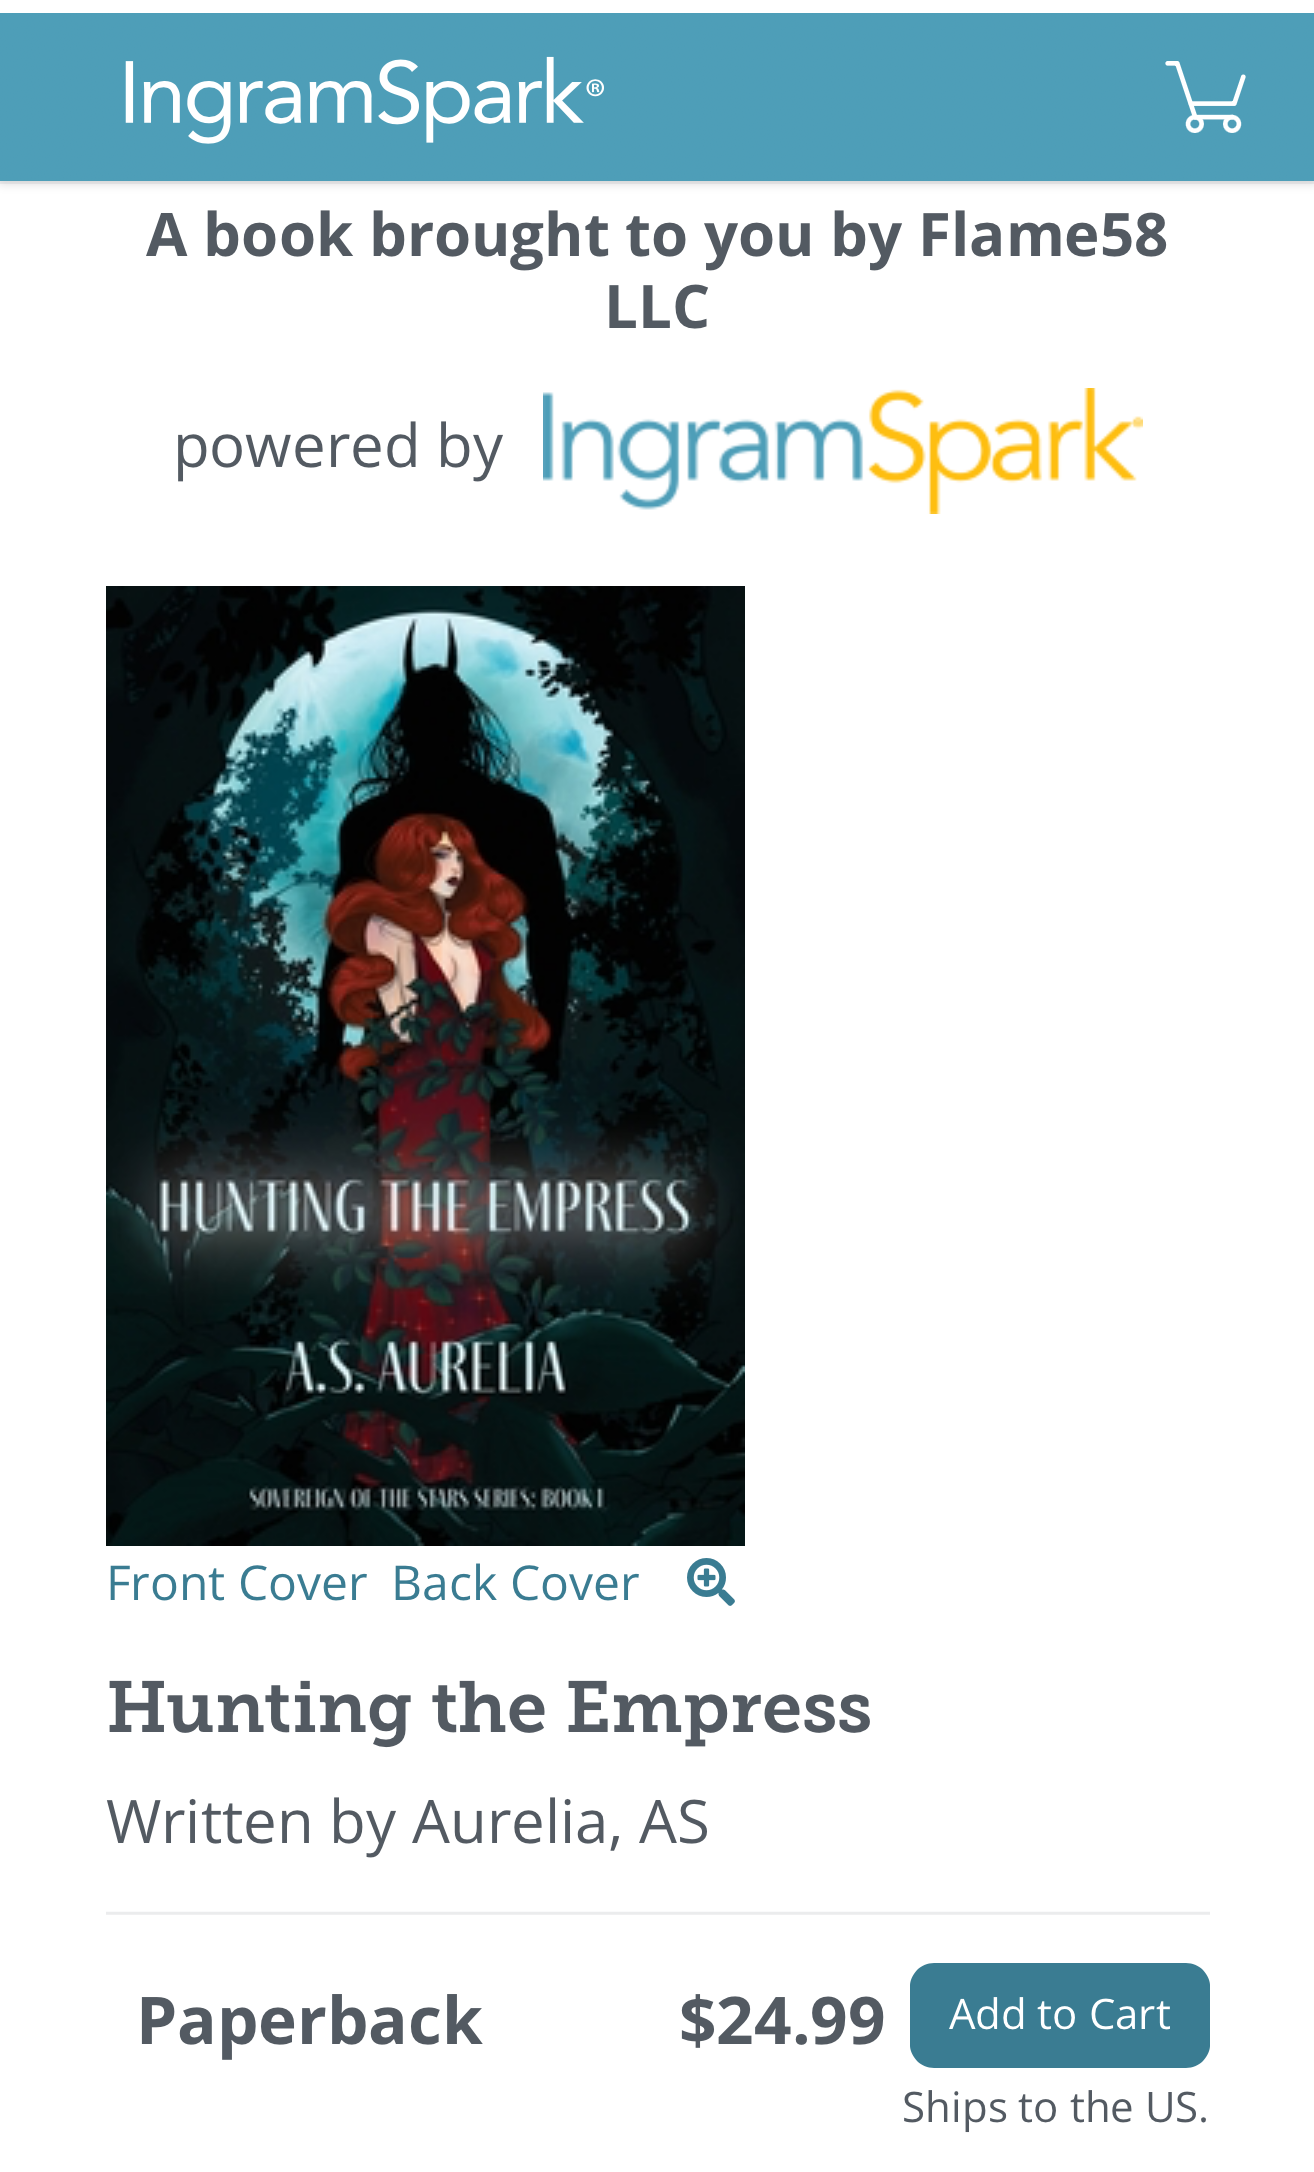The width and height of the screenshot is (1314, 2172).
Task: Open the shopping cart icon
Action: [x=1206, y=96]
